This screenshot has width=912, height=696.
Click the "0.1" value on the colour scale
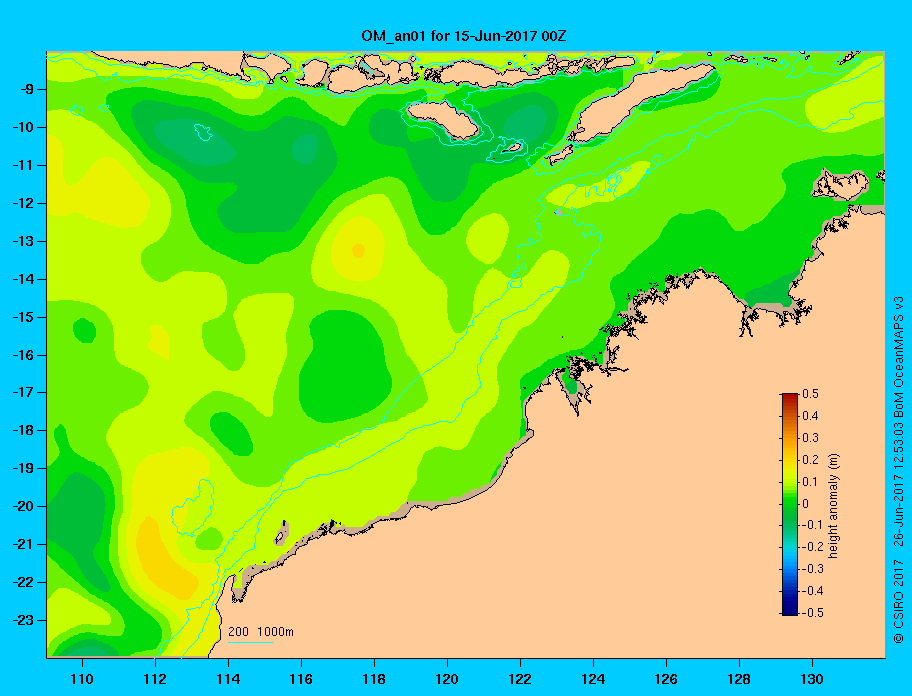(x=810, y=481)
